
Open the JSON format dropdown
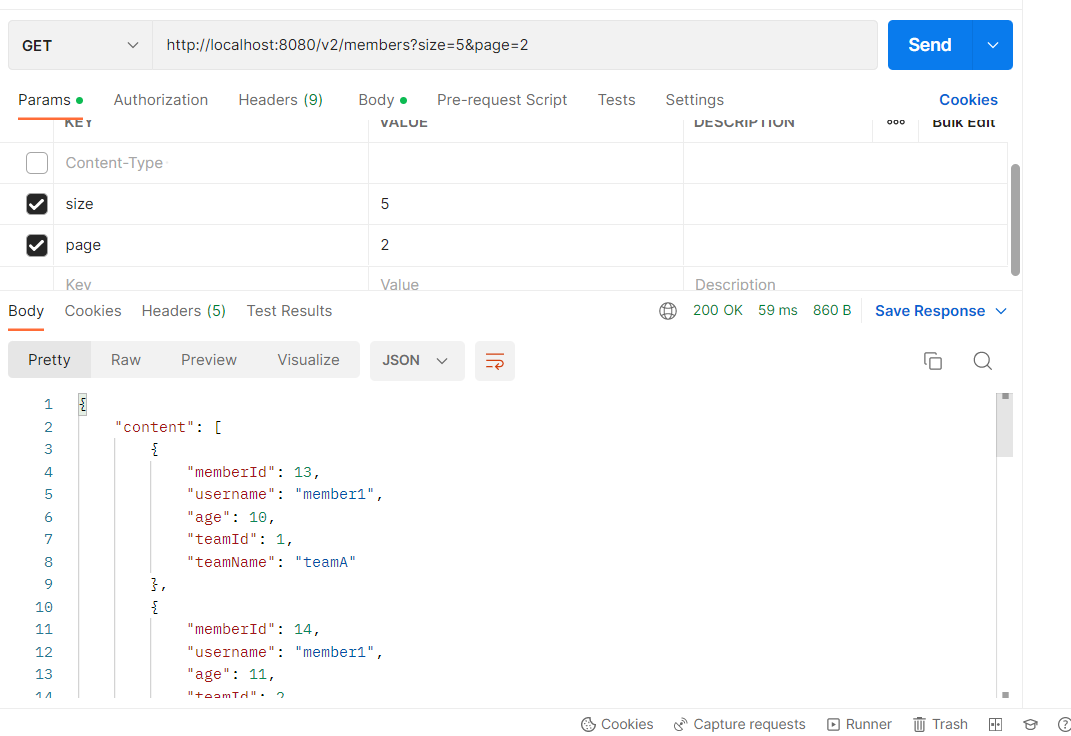click(x=417, y=360)
